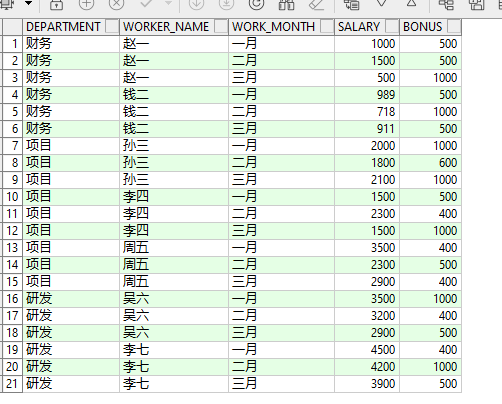Toggle the sort box beside DEPARTMENT header
Image resolution: width=502 pixels, height=404 pixels.
coord(112,26)
